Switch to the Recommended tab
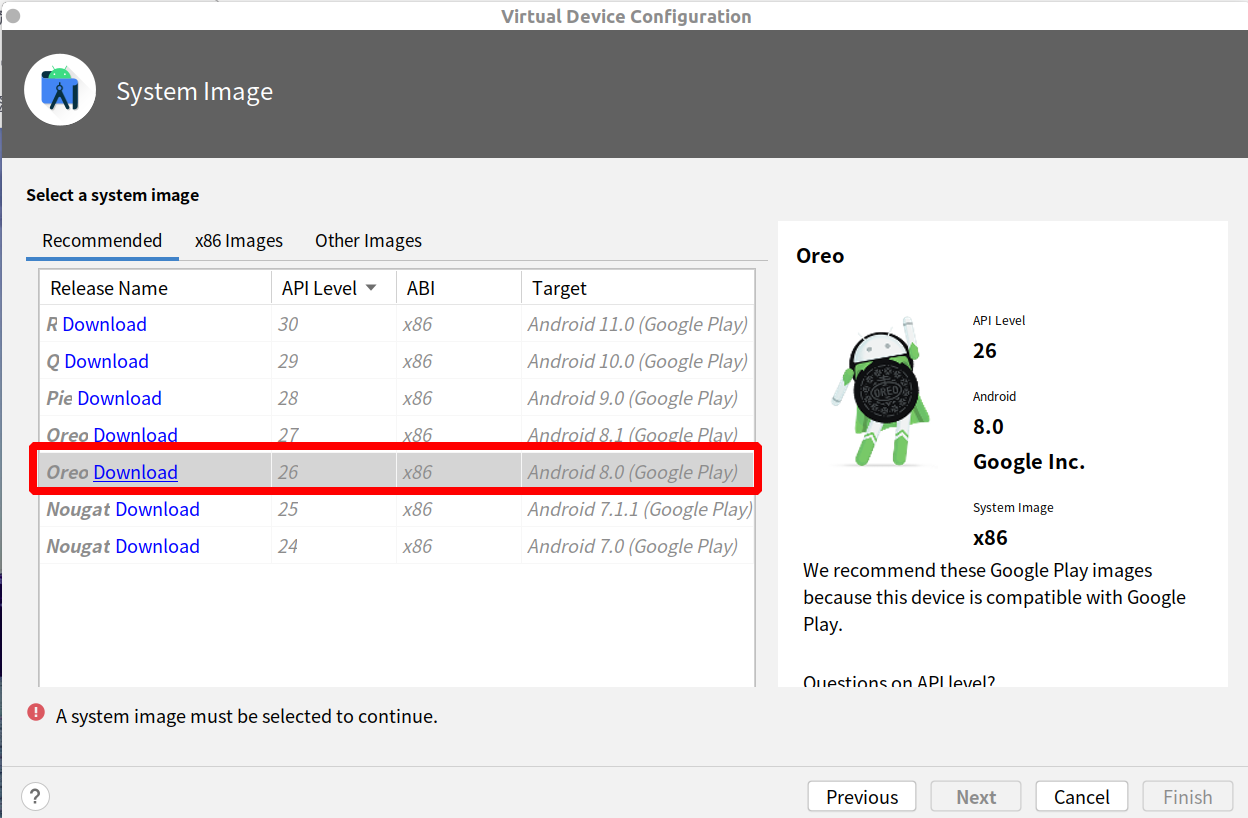 (102, 241)
